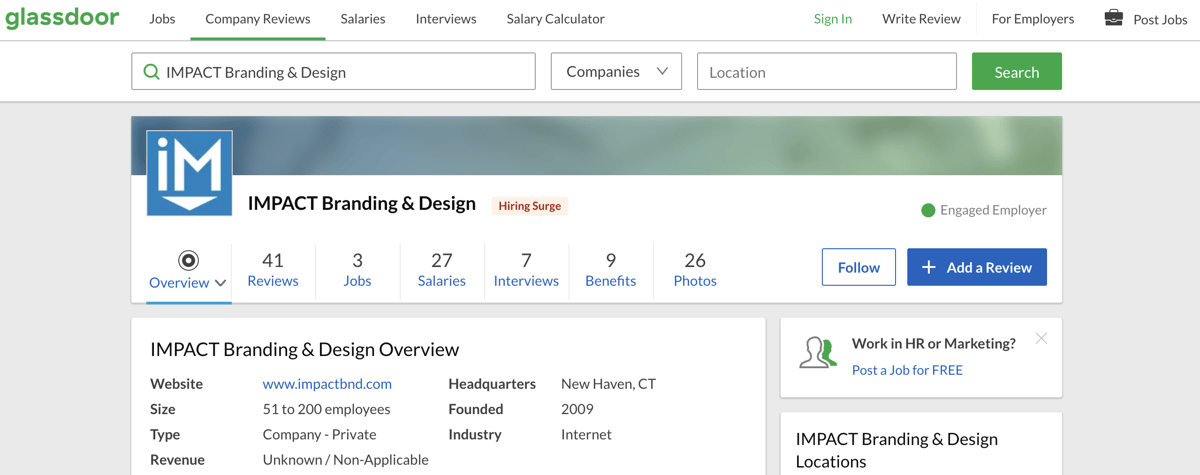Open the 27 Salaries tab
Viewport: 1200px width, 475px height.
[x=442, y=270]
